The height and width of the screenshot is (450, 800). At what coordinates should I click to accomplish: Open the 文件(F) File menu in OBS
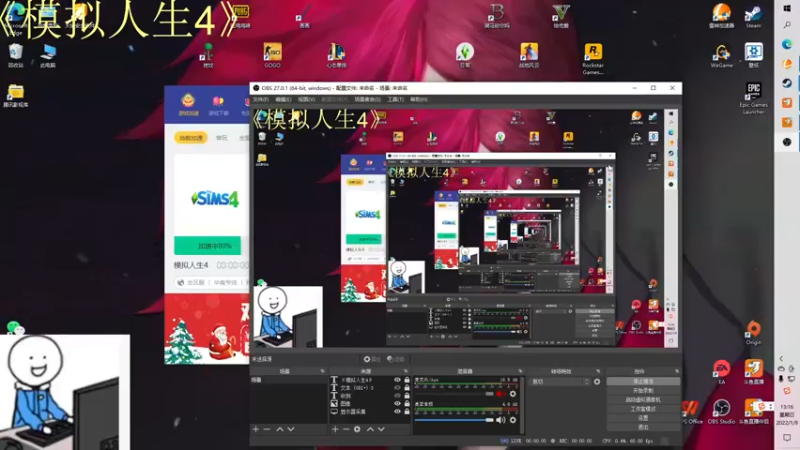click(260, 99)
